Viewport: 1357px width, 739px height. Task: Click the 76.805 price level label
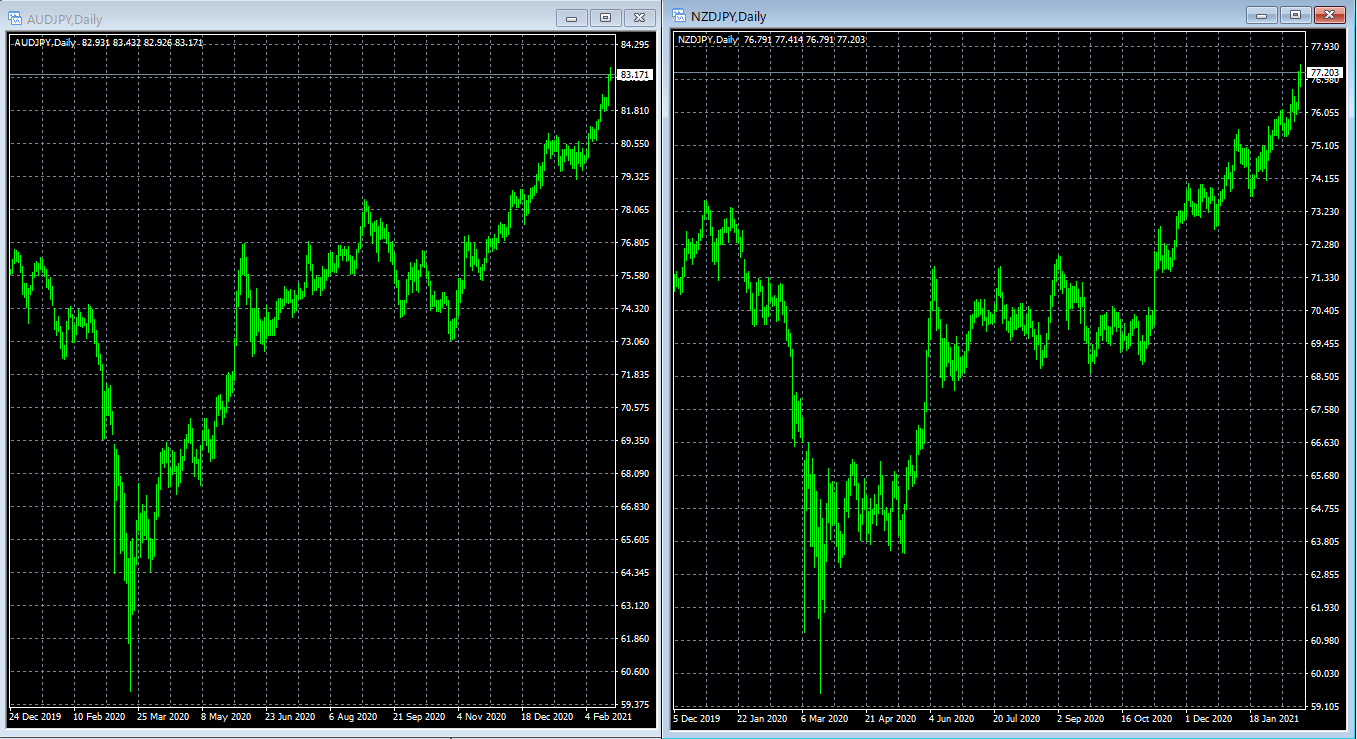tap(635, 243)
